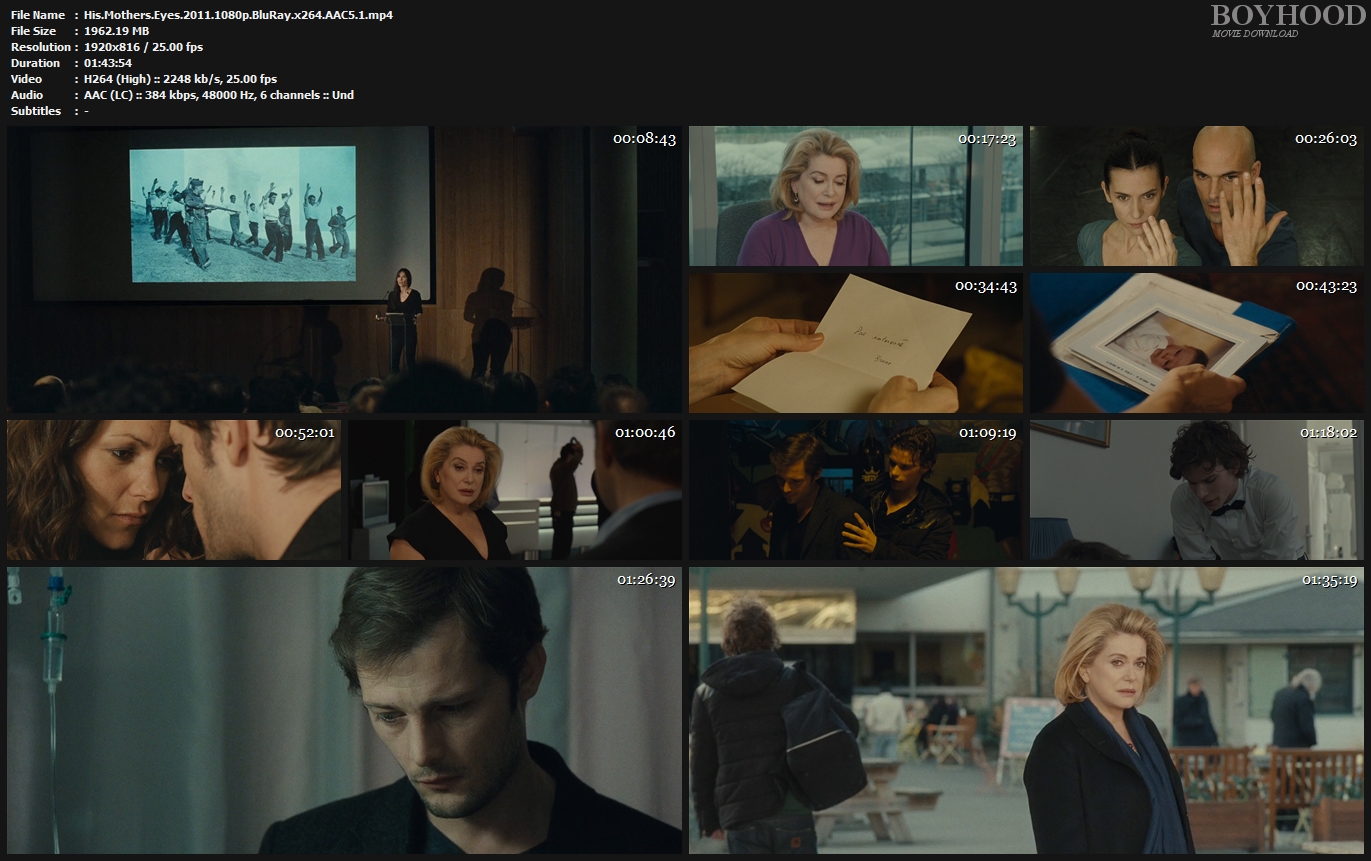Open the 01:18:02 thumbnail of waiter in bow tie
This screenshot has height=861, width=1371.
pos(1196,490)
